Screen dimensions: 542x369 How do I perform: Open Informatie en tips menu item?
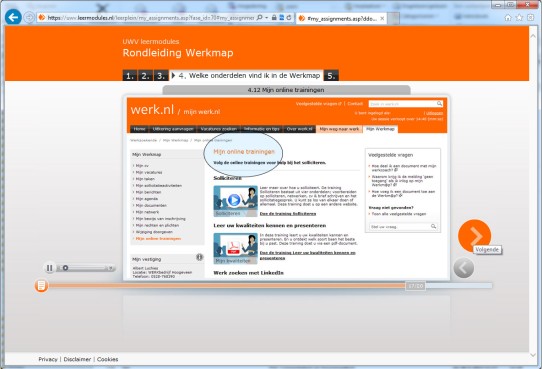(262, 129)
